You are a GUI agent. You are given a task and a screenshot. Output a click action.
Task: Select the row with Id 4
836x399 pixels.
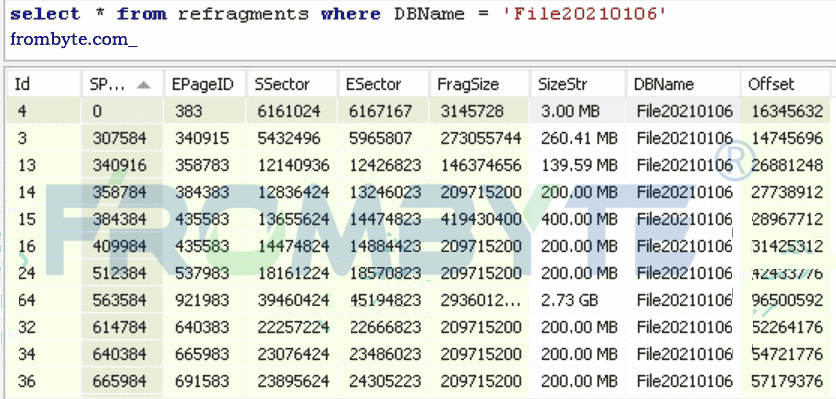418,111
